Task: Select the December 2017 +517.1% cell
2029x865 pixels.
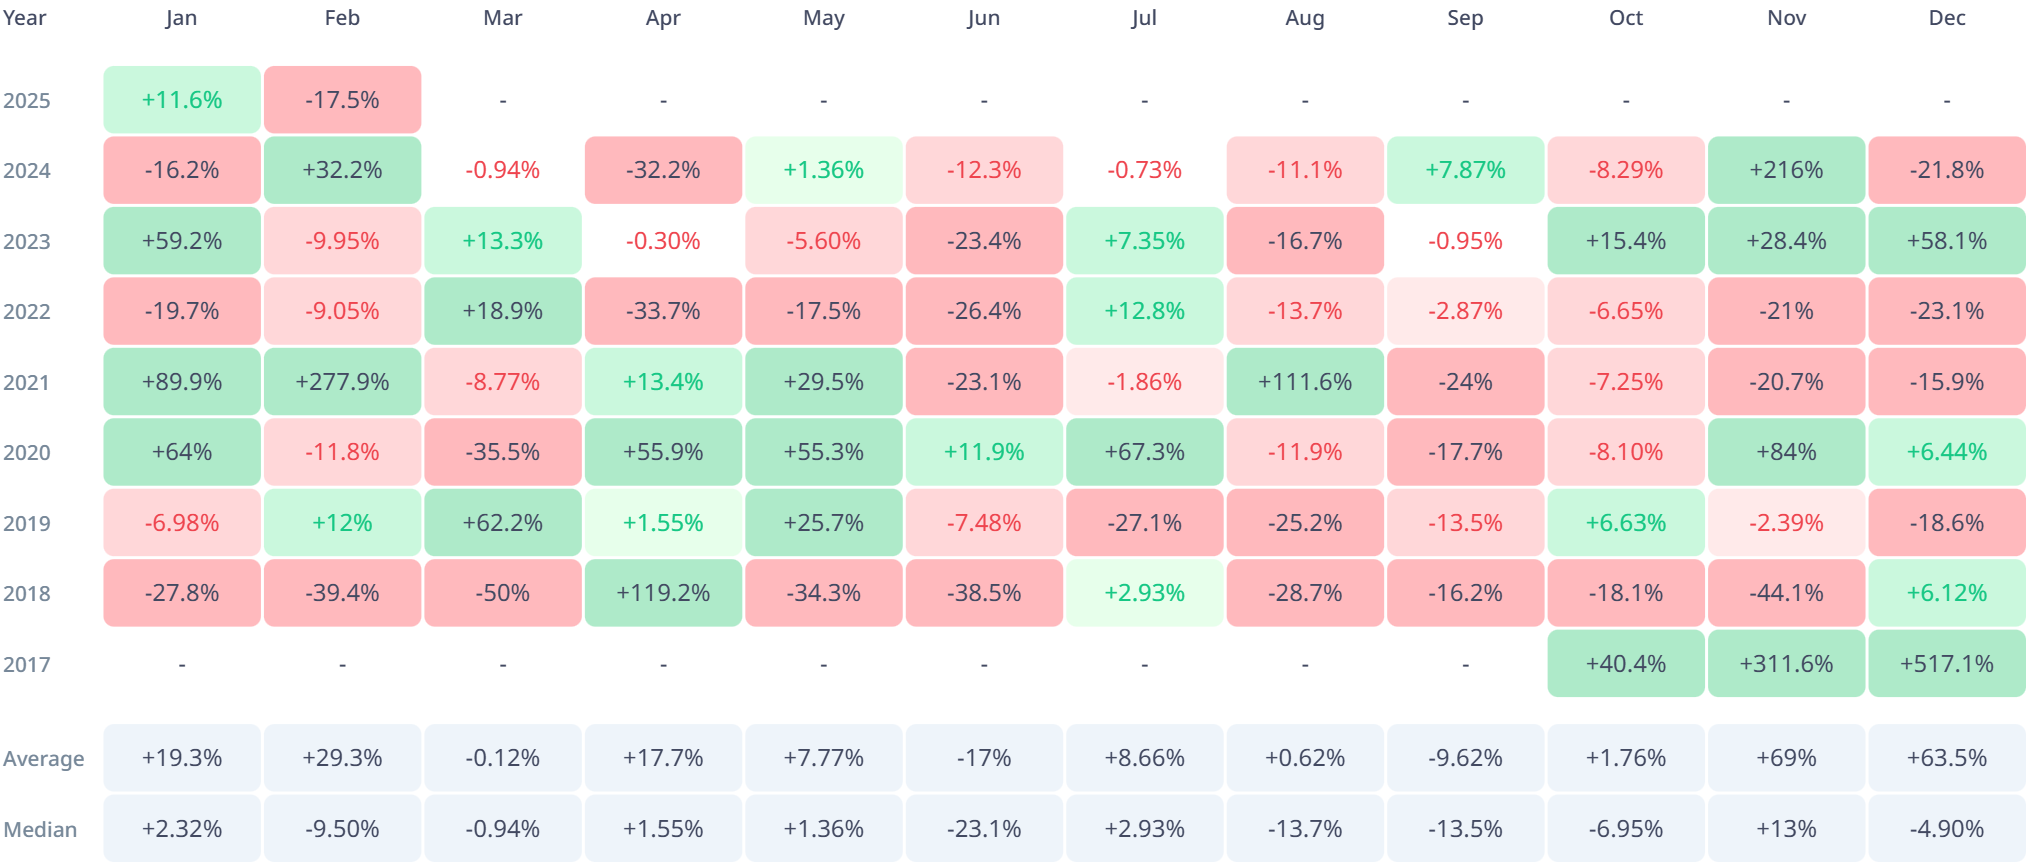Action: (x=1946, y=664)
